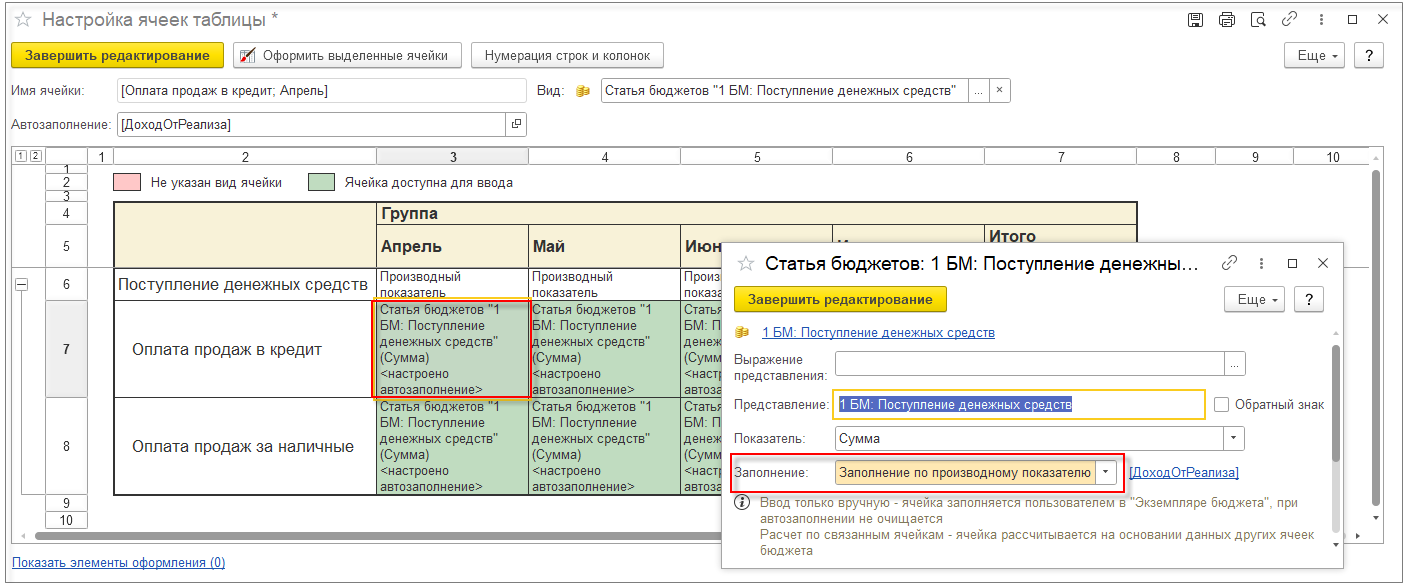This screenshot has width=1403, height=583.
Task: Expand the Показатель dropdown list
Action: pos(1234,438)
